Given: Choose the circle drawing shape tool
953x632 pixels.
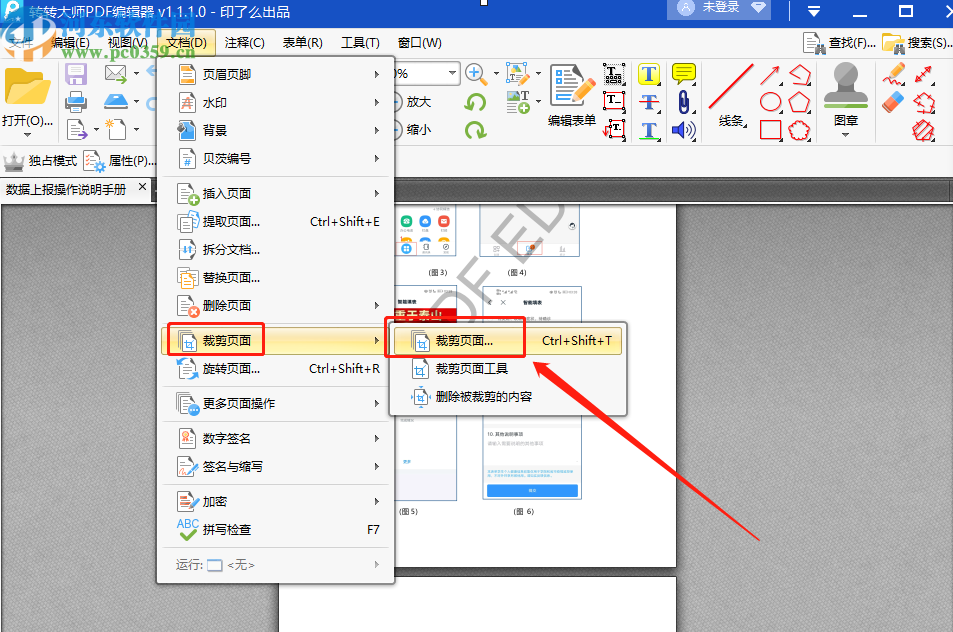Looking at the screenshot, I should [770, 101].
